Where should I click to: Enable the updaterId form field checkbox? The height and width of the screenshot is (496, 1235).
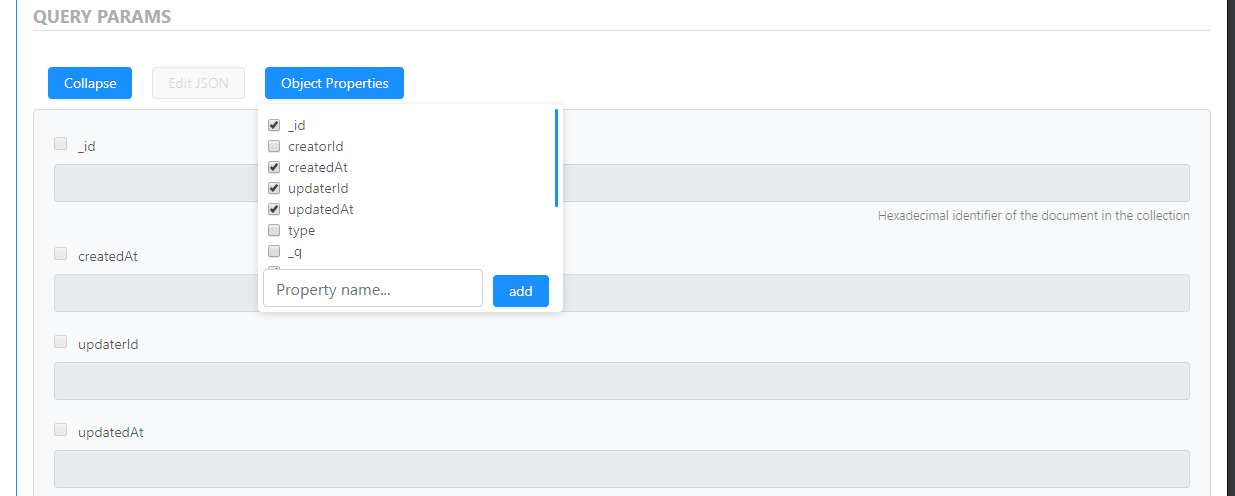[x=60, y=342]
